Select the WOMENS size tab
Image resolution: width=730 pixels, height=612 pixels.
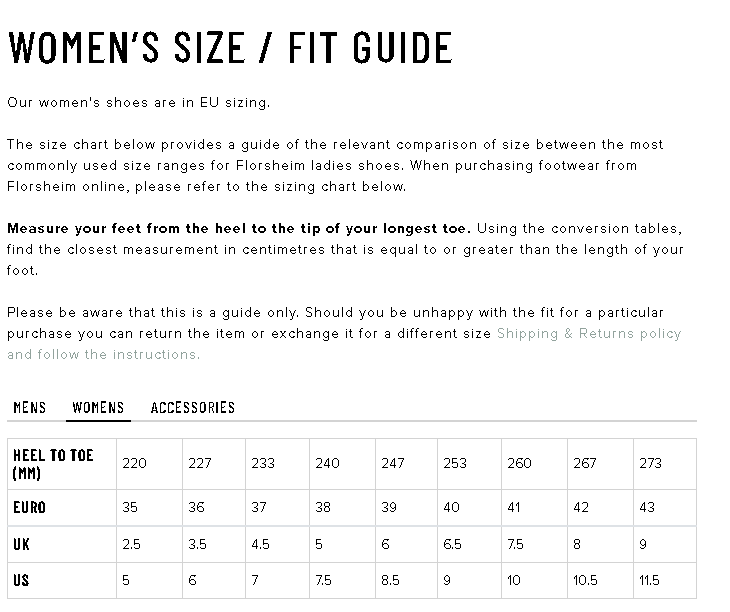98,407
